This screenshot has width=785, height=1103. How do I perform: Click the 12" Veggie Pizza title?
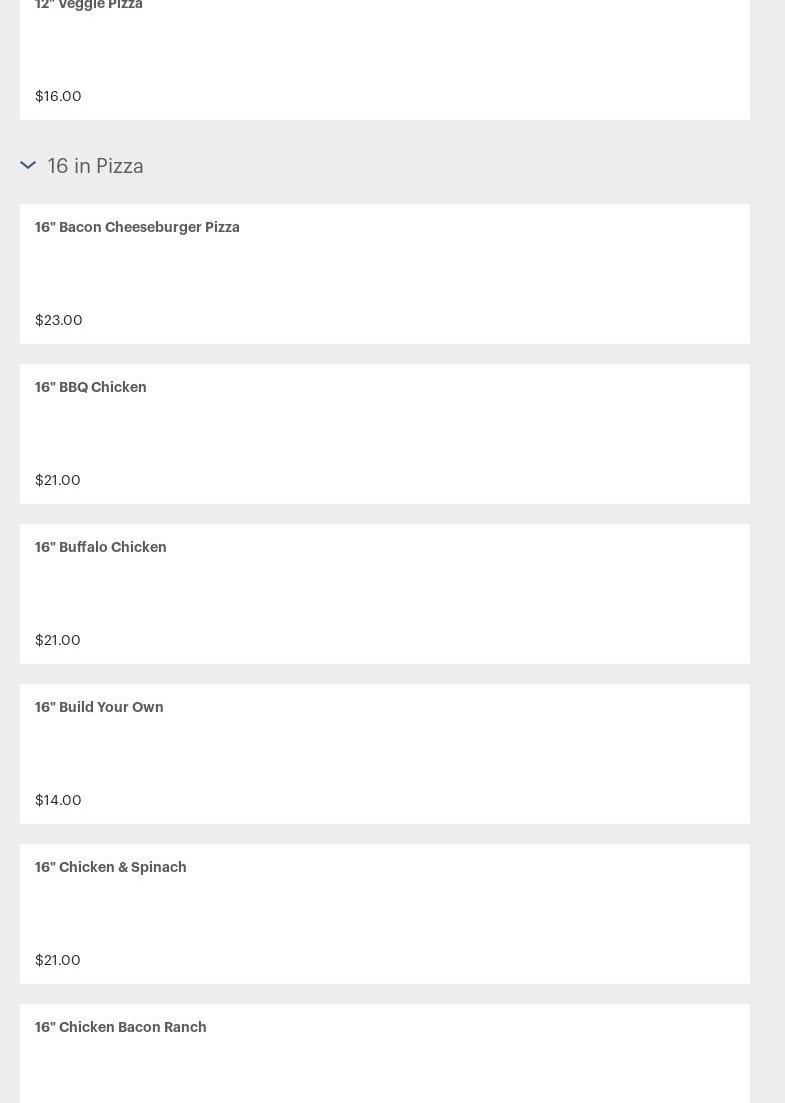tap(89, 5)
